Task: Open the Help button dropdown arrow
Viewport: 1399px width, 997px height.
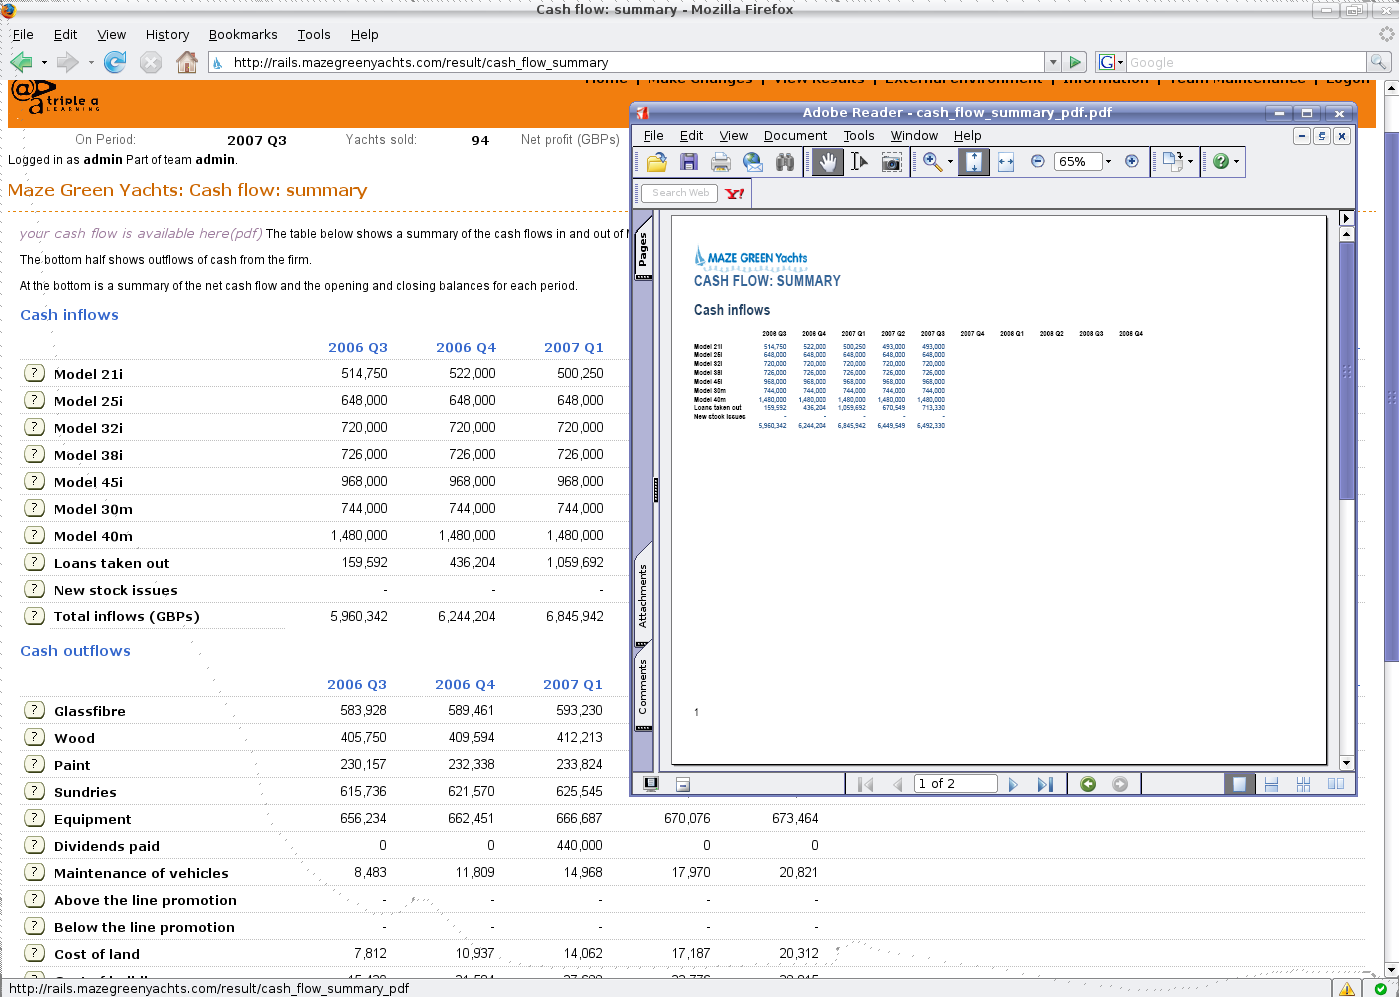Action: coord(1237,161)
